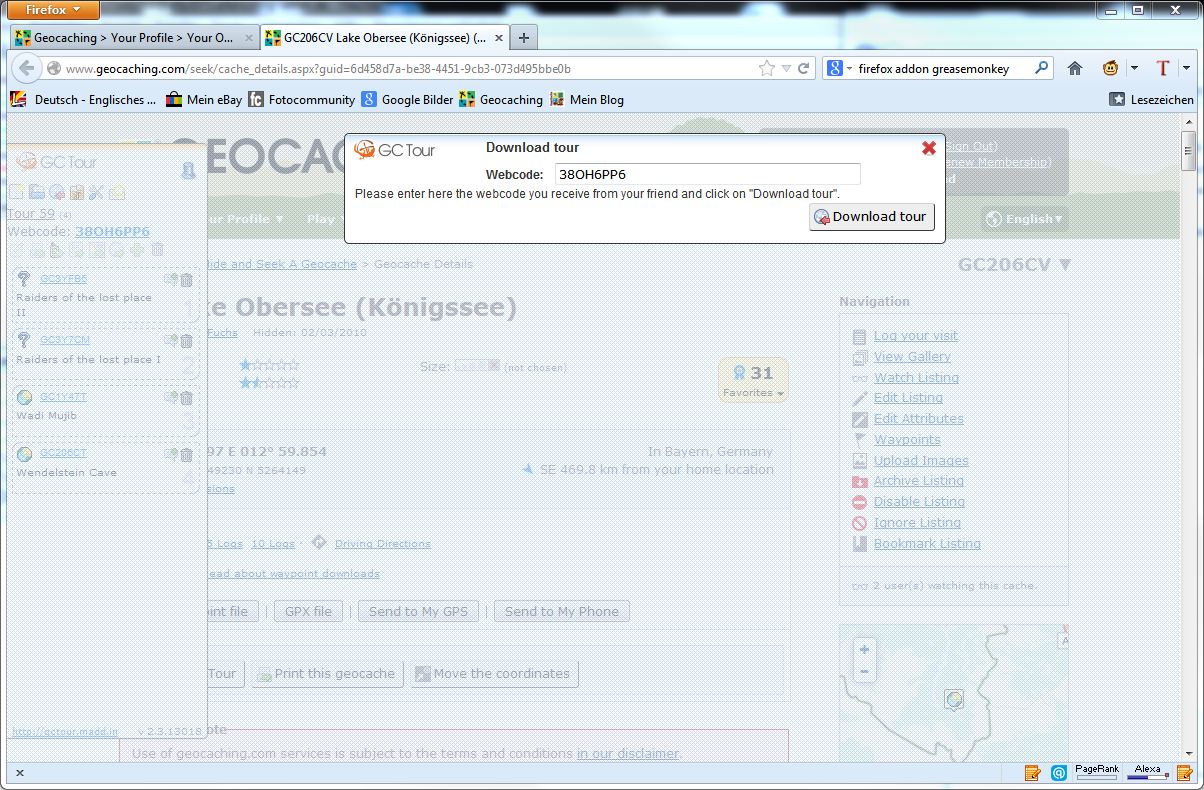Open the dropdown next to the T icon
The height and width of the screenshot is (790, 1204).
(1186, 69)
